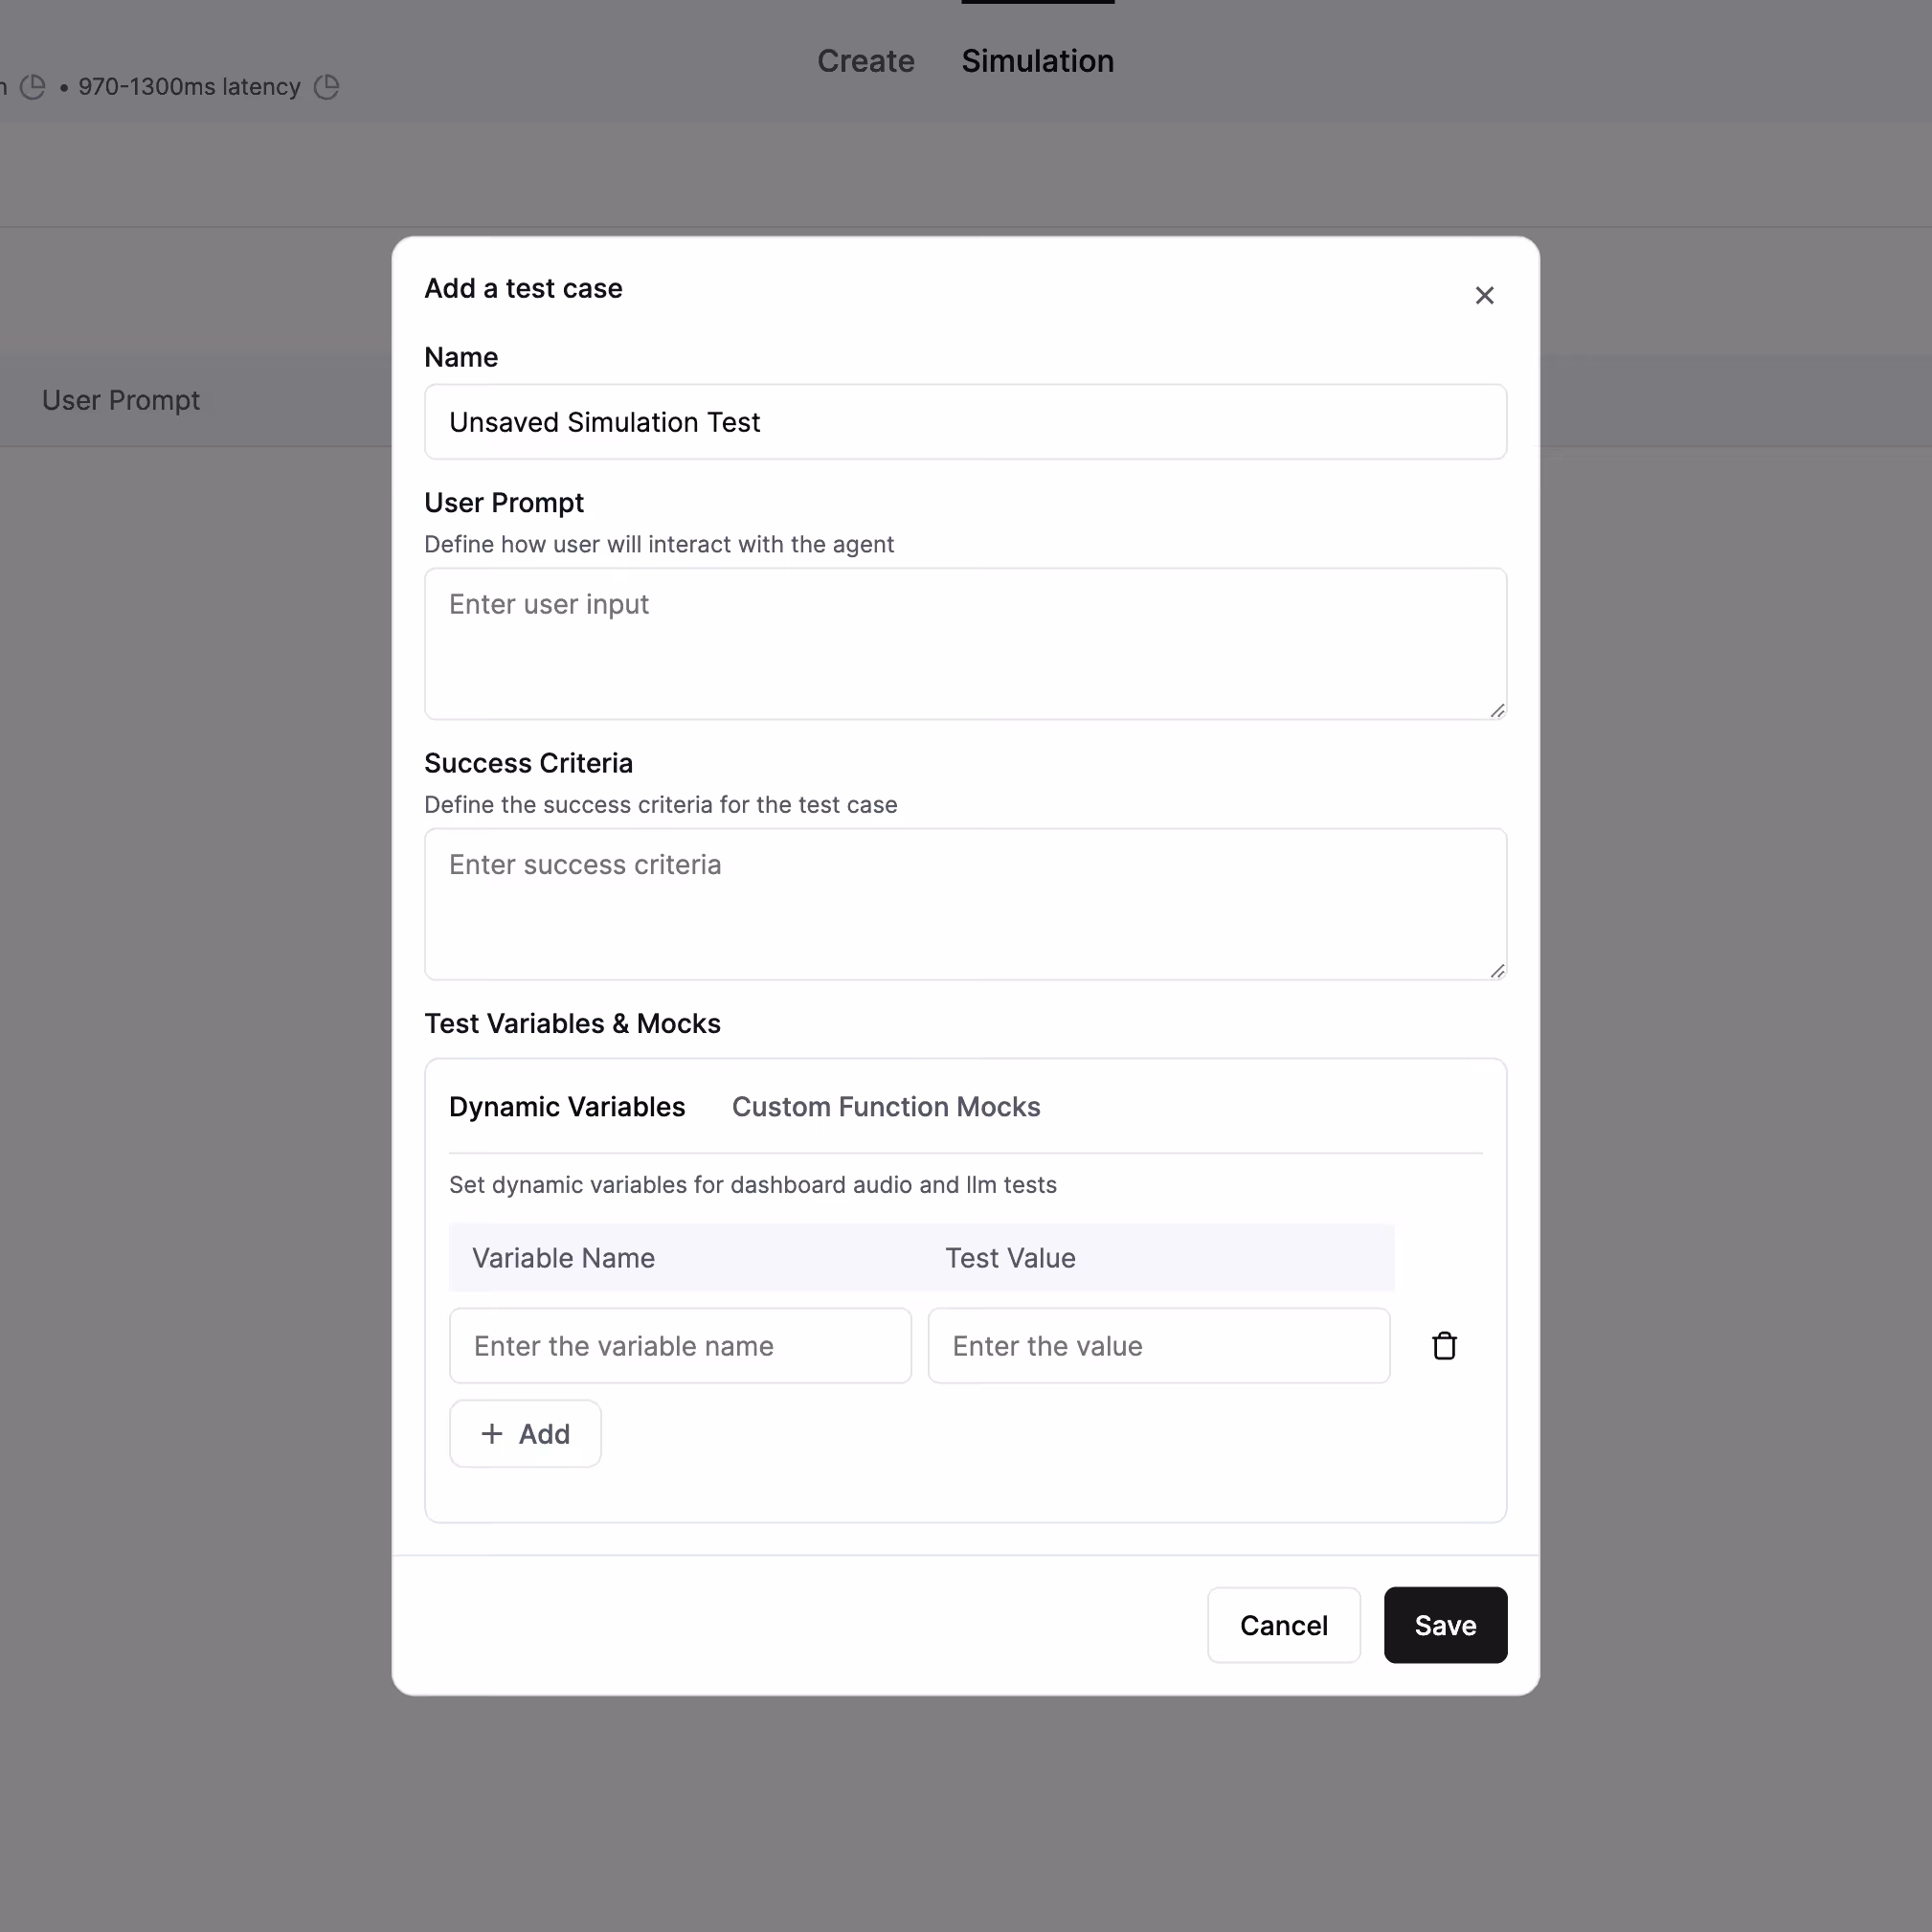Save the test case
The image size is (1932, 1932).
(x=1444, y=1625)
